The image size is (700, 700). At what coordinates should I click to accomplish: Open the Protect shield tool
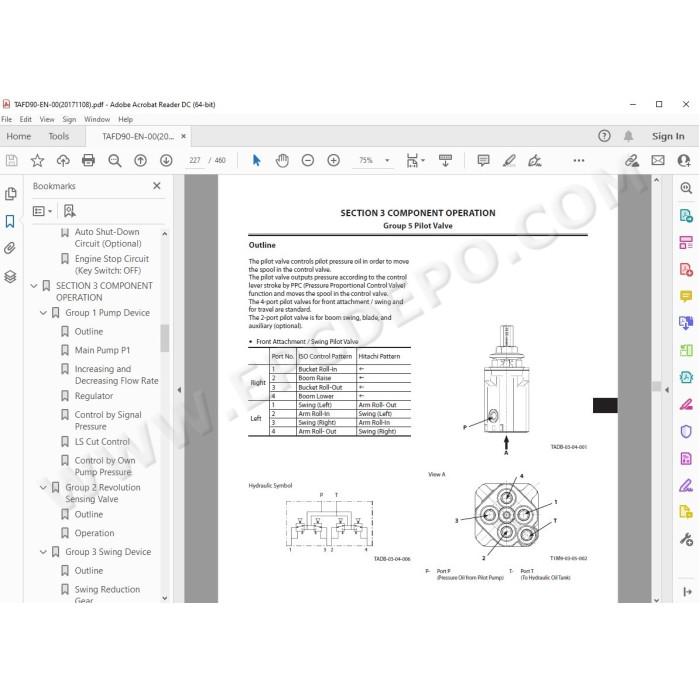coord(686,431)
